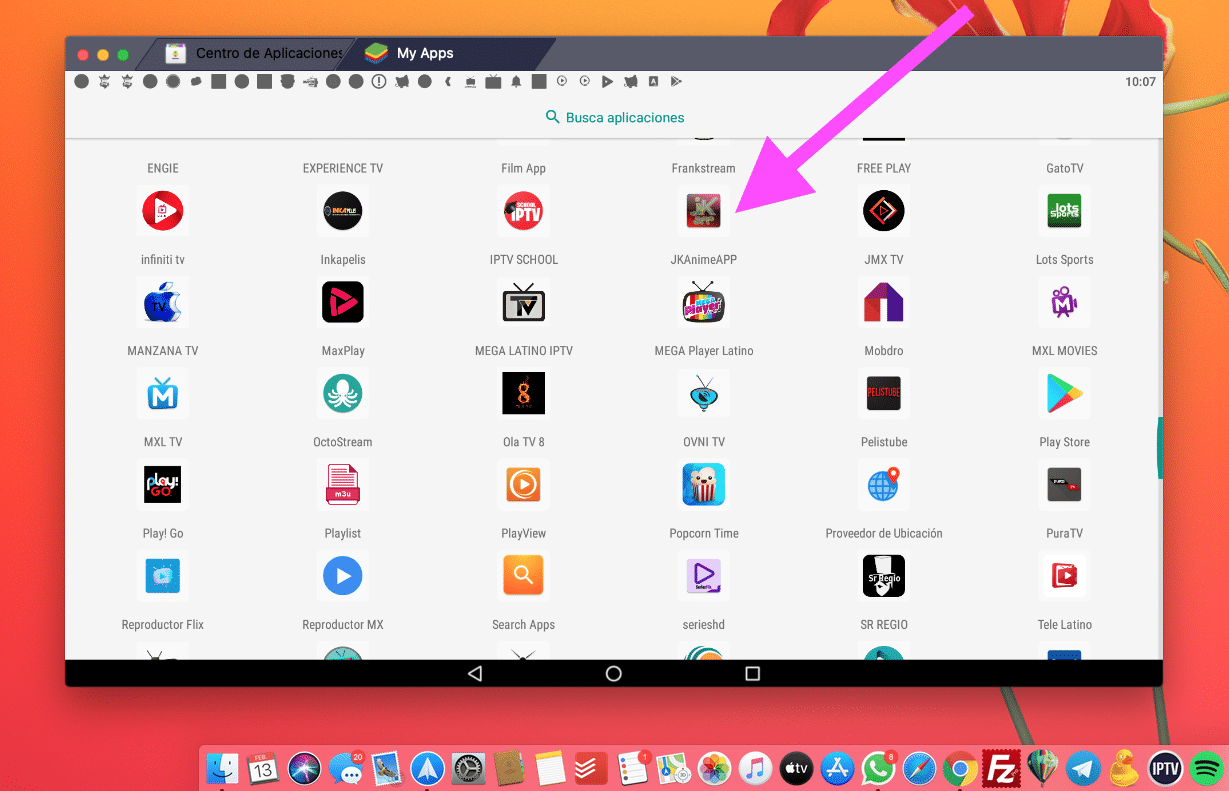Tap the Android home navigation button
Viewport: 1229px width, 791px height.
(614, 674)
